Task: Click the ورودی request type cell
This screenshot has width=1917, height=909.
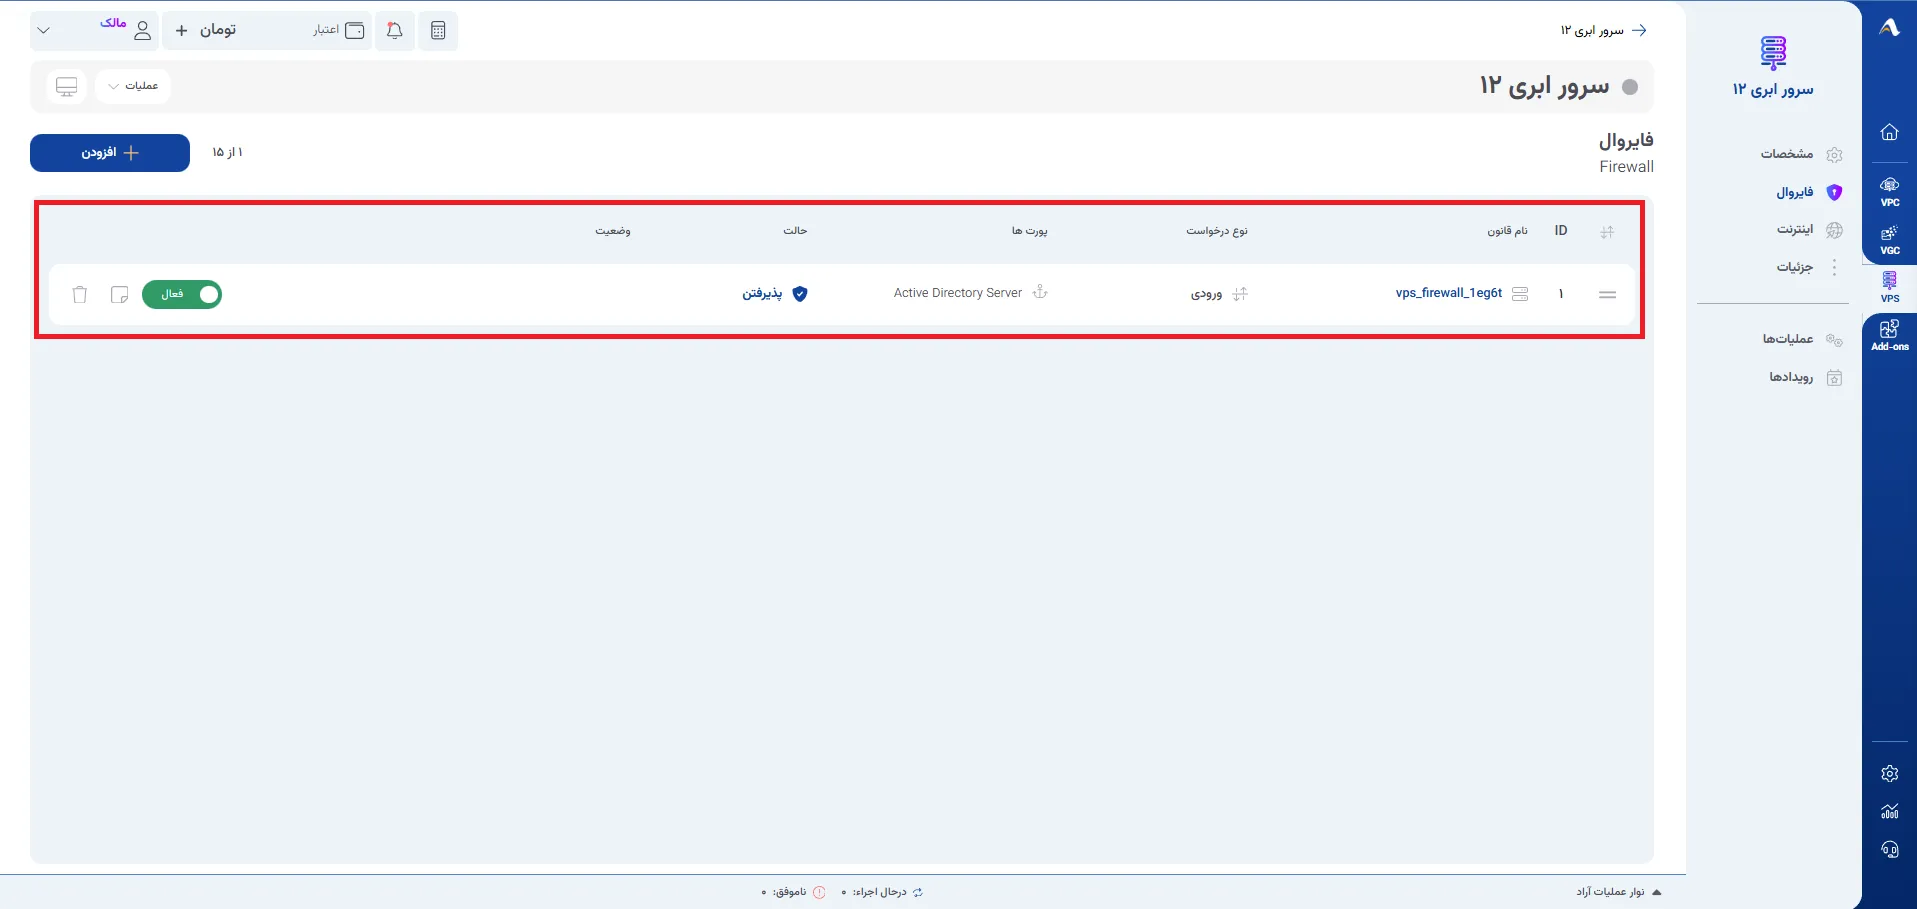Action: tap(1219, 294)
